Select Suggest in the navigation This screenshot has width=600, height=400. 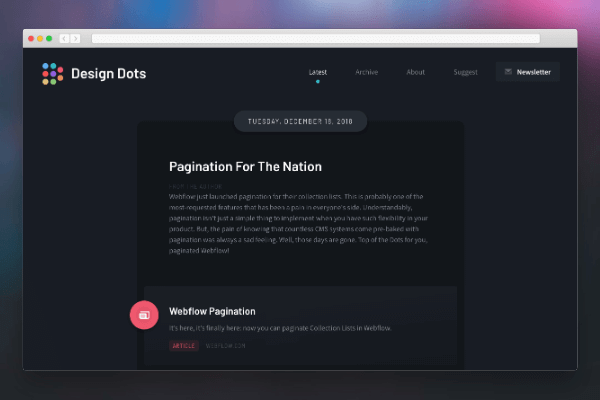click(x=465, y=72)
